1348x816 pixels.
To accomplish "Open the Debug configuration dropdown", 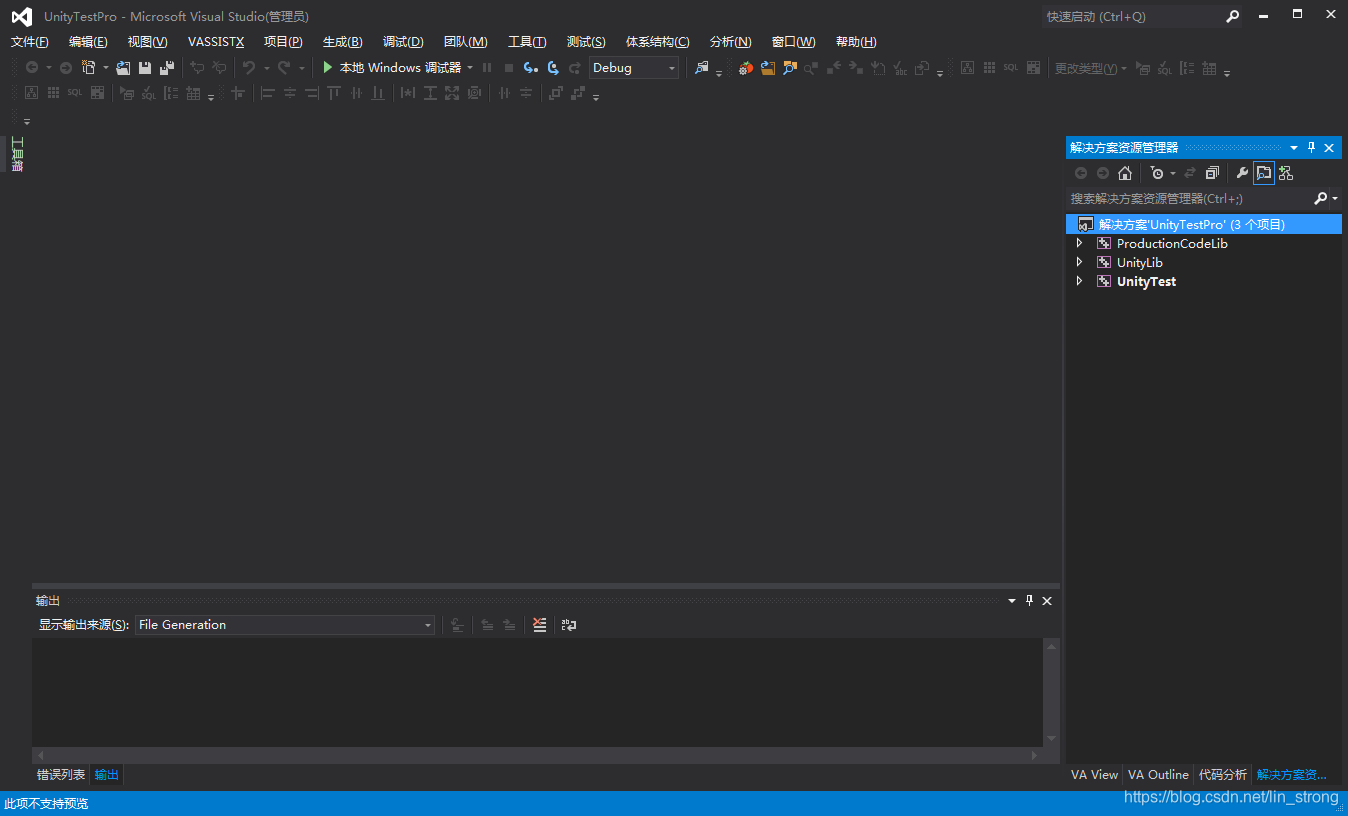I will (634, 68).
